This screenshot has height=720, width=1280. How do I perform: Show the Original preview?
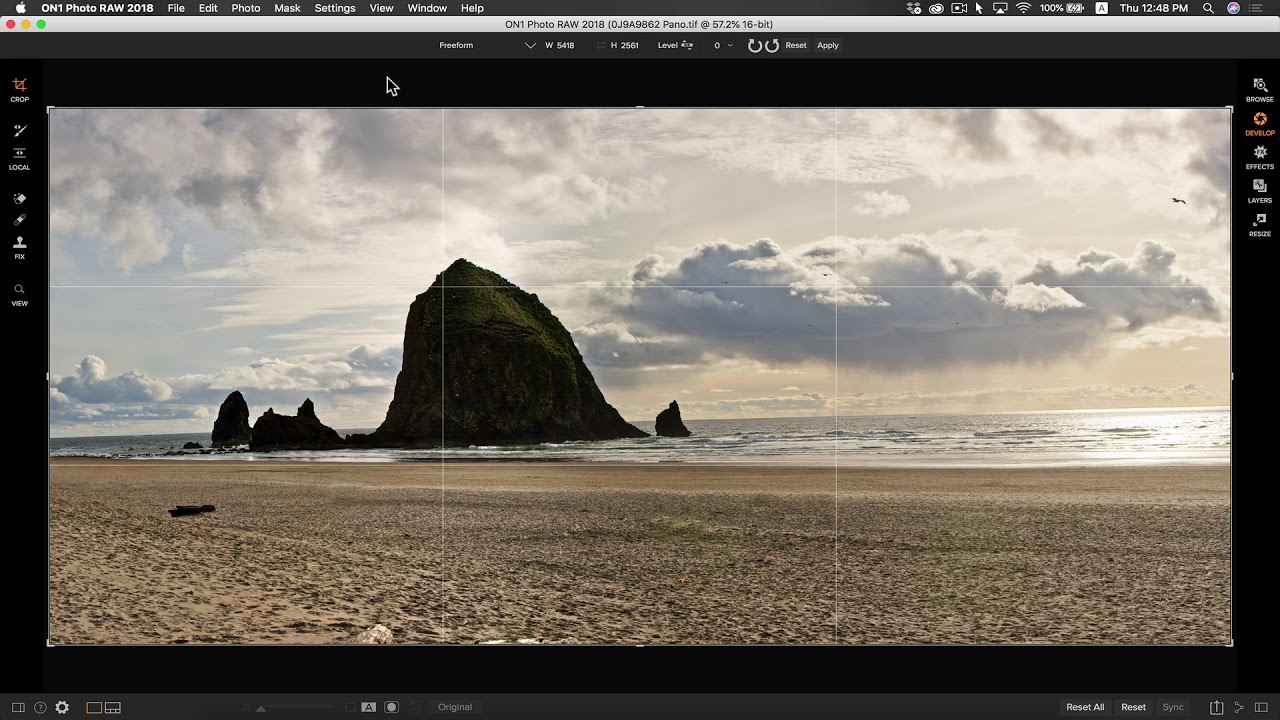[455, 707]
